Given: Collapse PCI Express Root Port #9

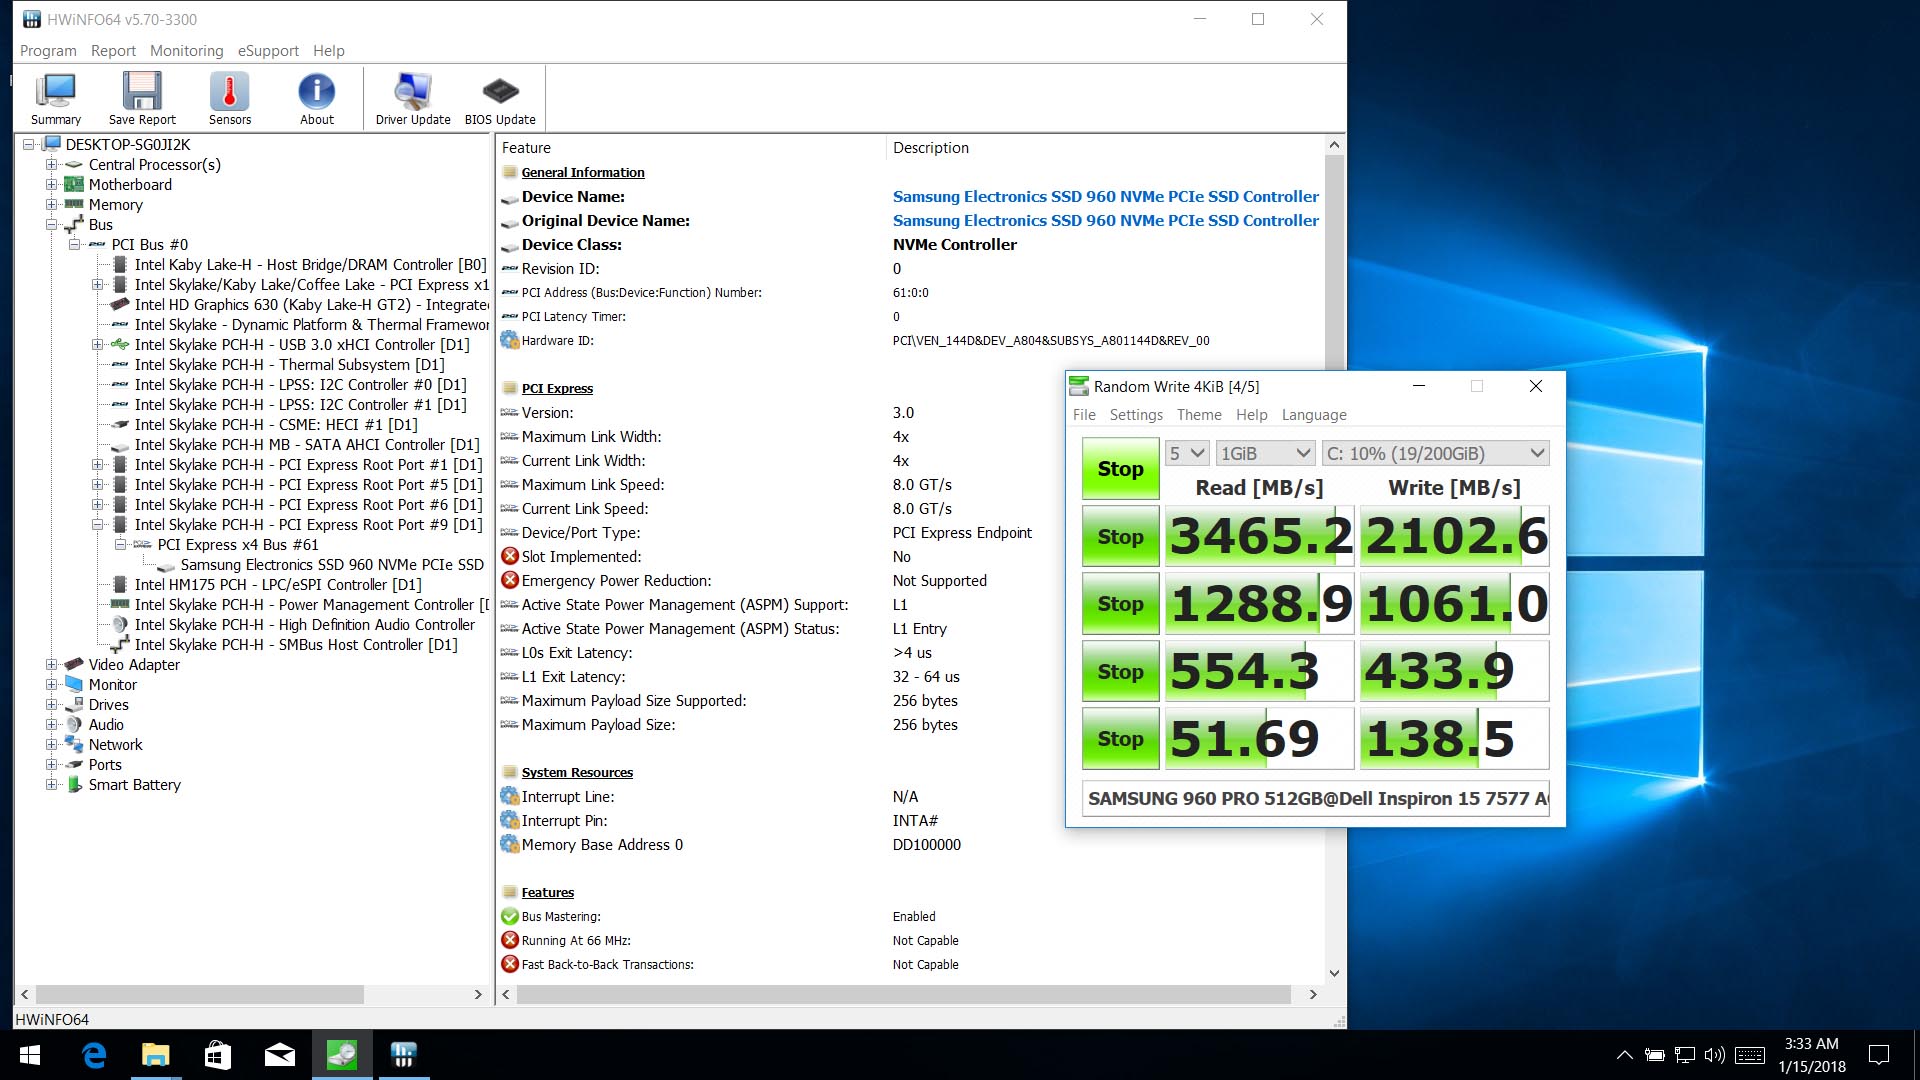Looking at the screenshot, I should click(97, 525).
